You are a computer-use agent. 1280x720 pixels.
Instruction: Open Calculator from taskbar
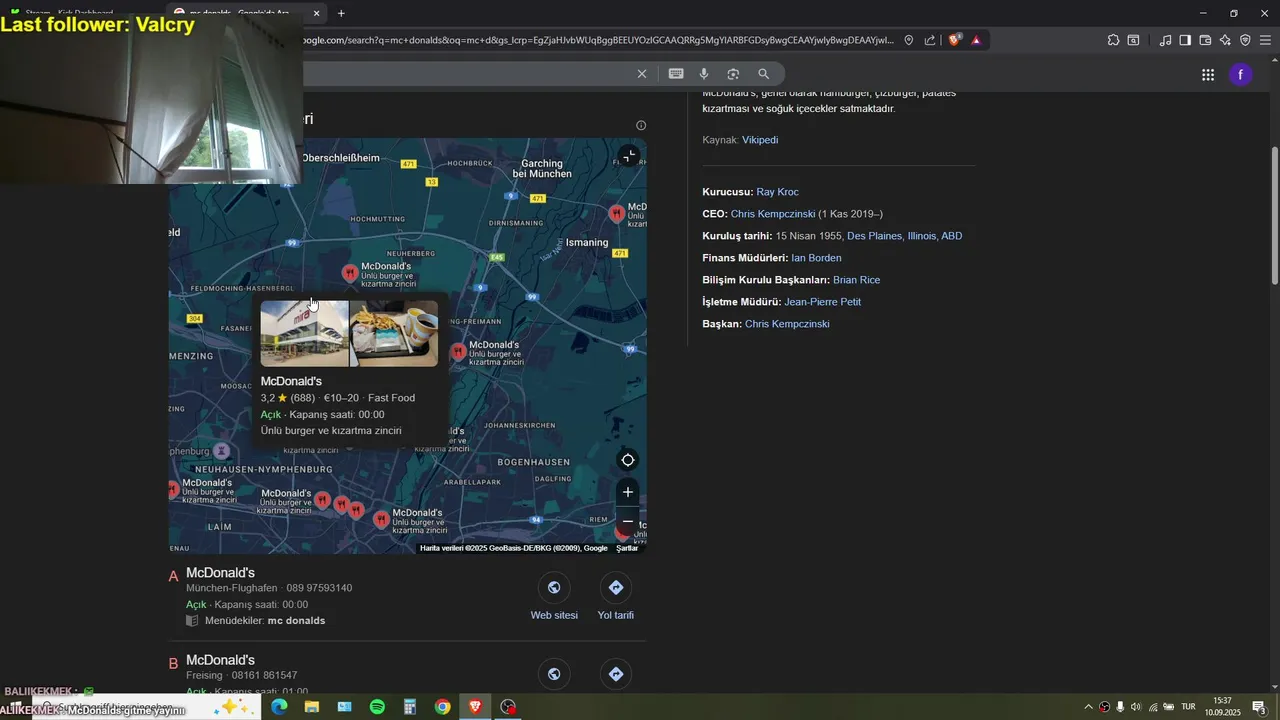click(410, 707)
